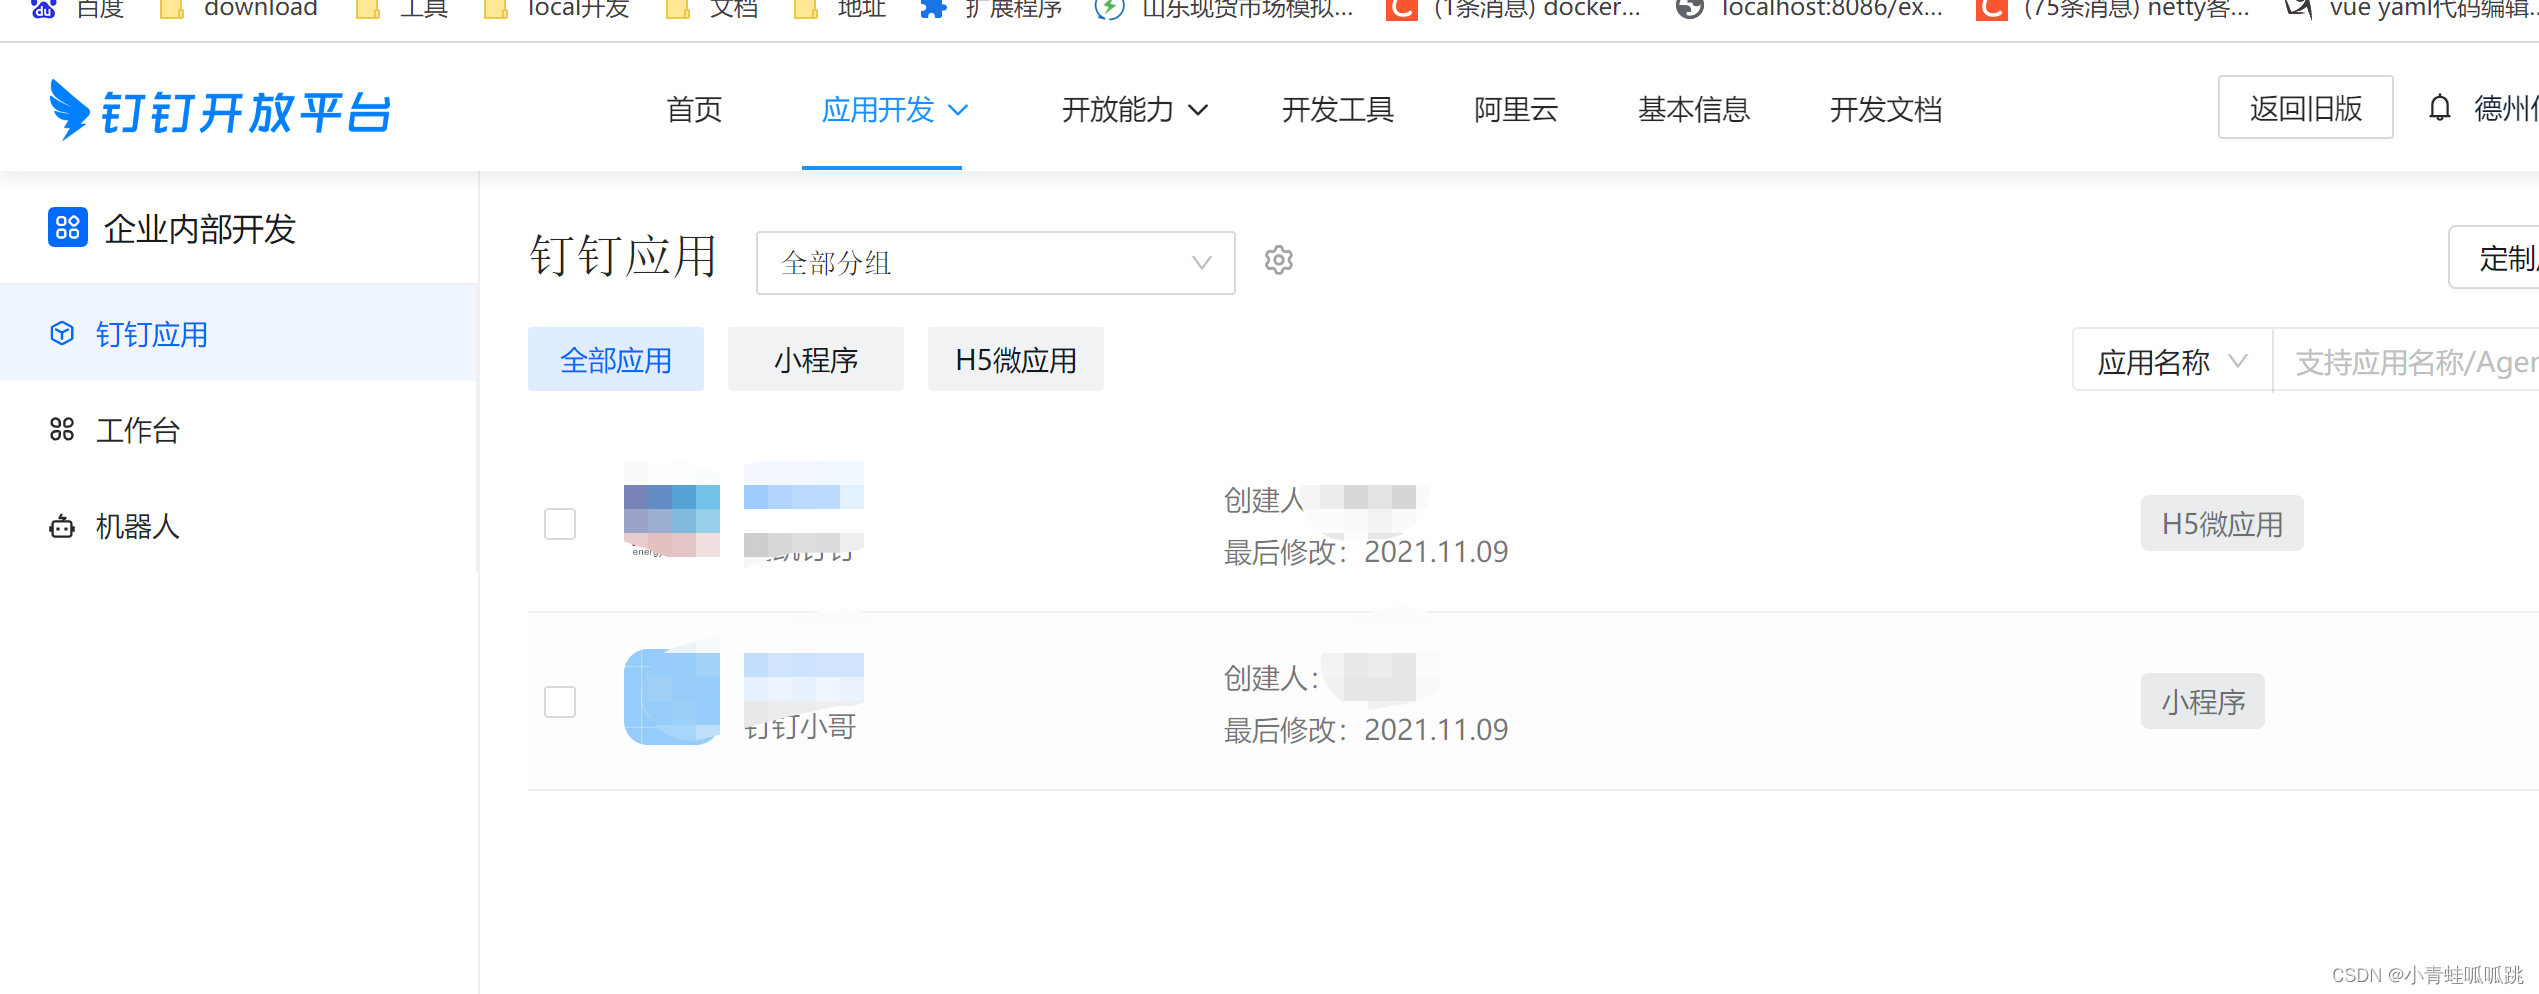Viewport: 2539px width, 994px height.
Task: Open the download bookmark folder
Action: point(240,10)
